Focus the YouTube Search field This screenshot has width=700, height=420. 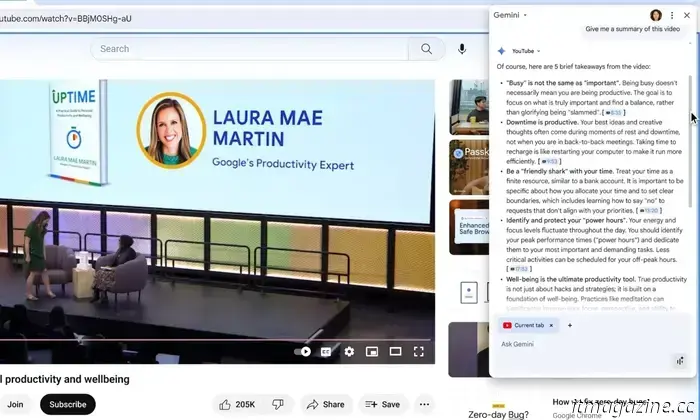pyautogui.click(x=249, y=49)
